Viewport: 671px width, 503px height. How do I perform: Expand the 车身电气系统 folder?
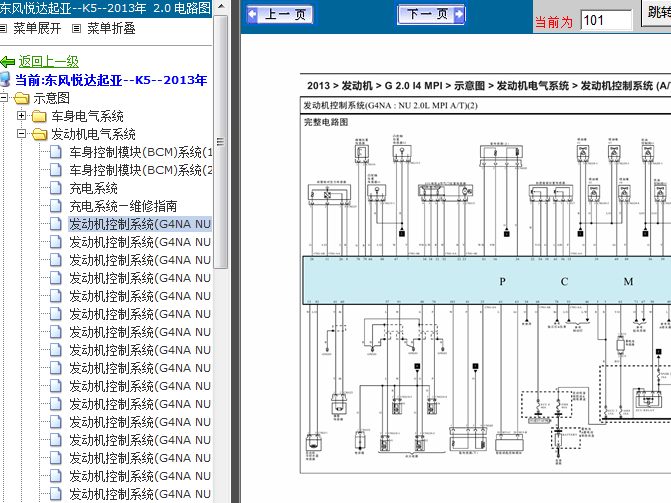(x=21, y=116)
